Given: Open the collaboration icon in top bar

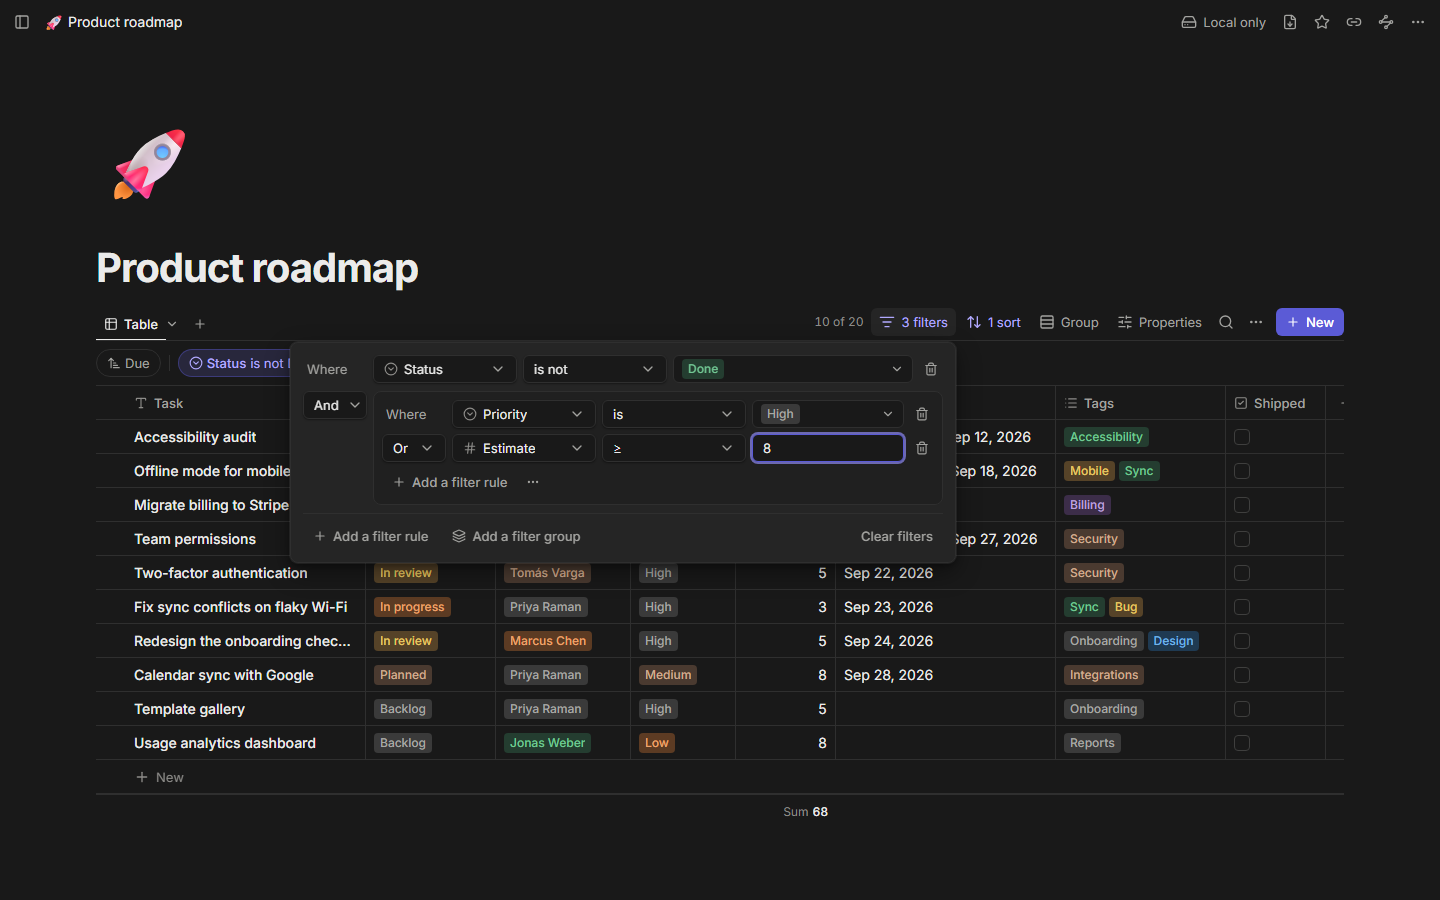Looking at the screenshot, I should 1386,22.
